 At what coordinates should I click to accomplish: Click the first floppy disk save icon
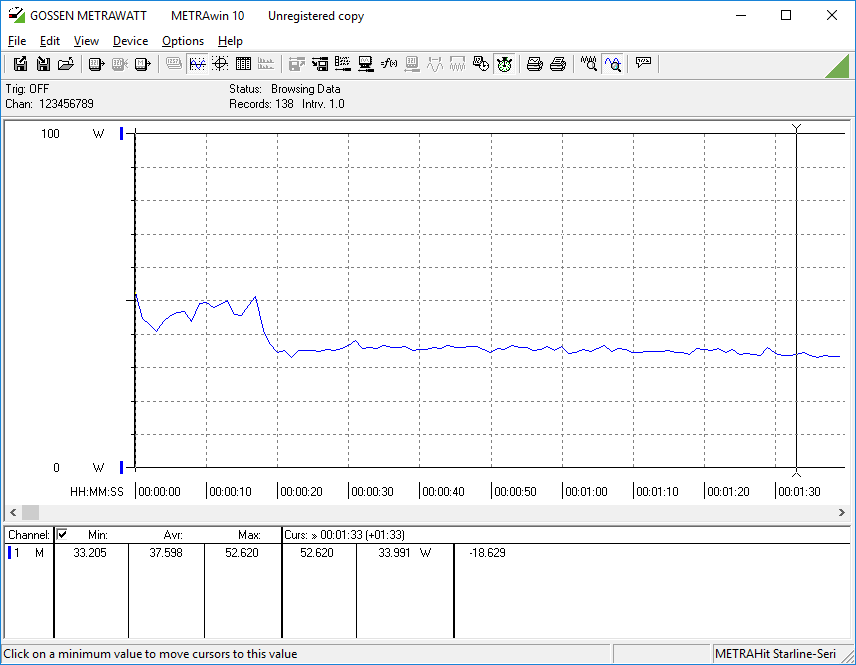20,64
